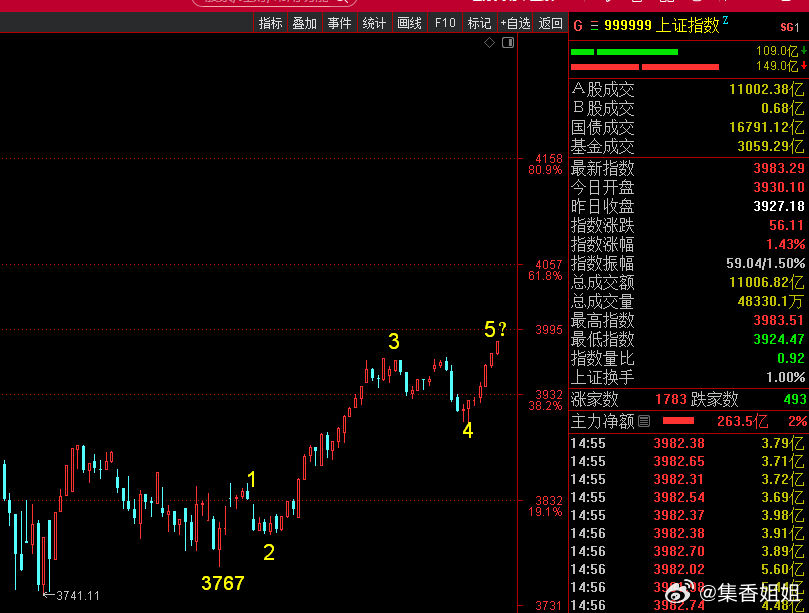Click the 4057 61.8% Fibonacci level label
Image resolution: width=809 pixels, height=613 pixels.
click(x=546, y=270)
